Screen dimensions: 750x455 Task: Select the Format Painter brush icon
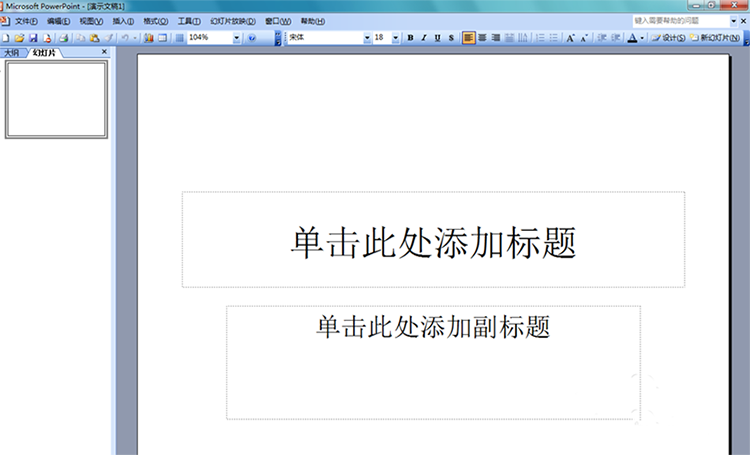pyautogui.click(x=109, y=38)
